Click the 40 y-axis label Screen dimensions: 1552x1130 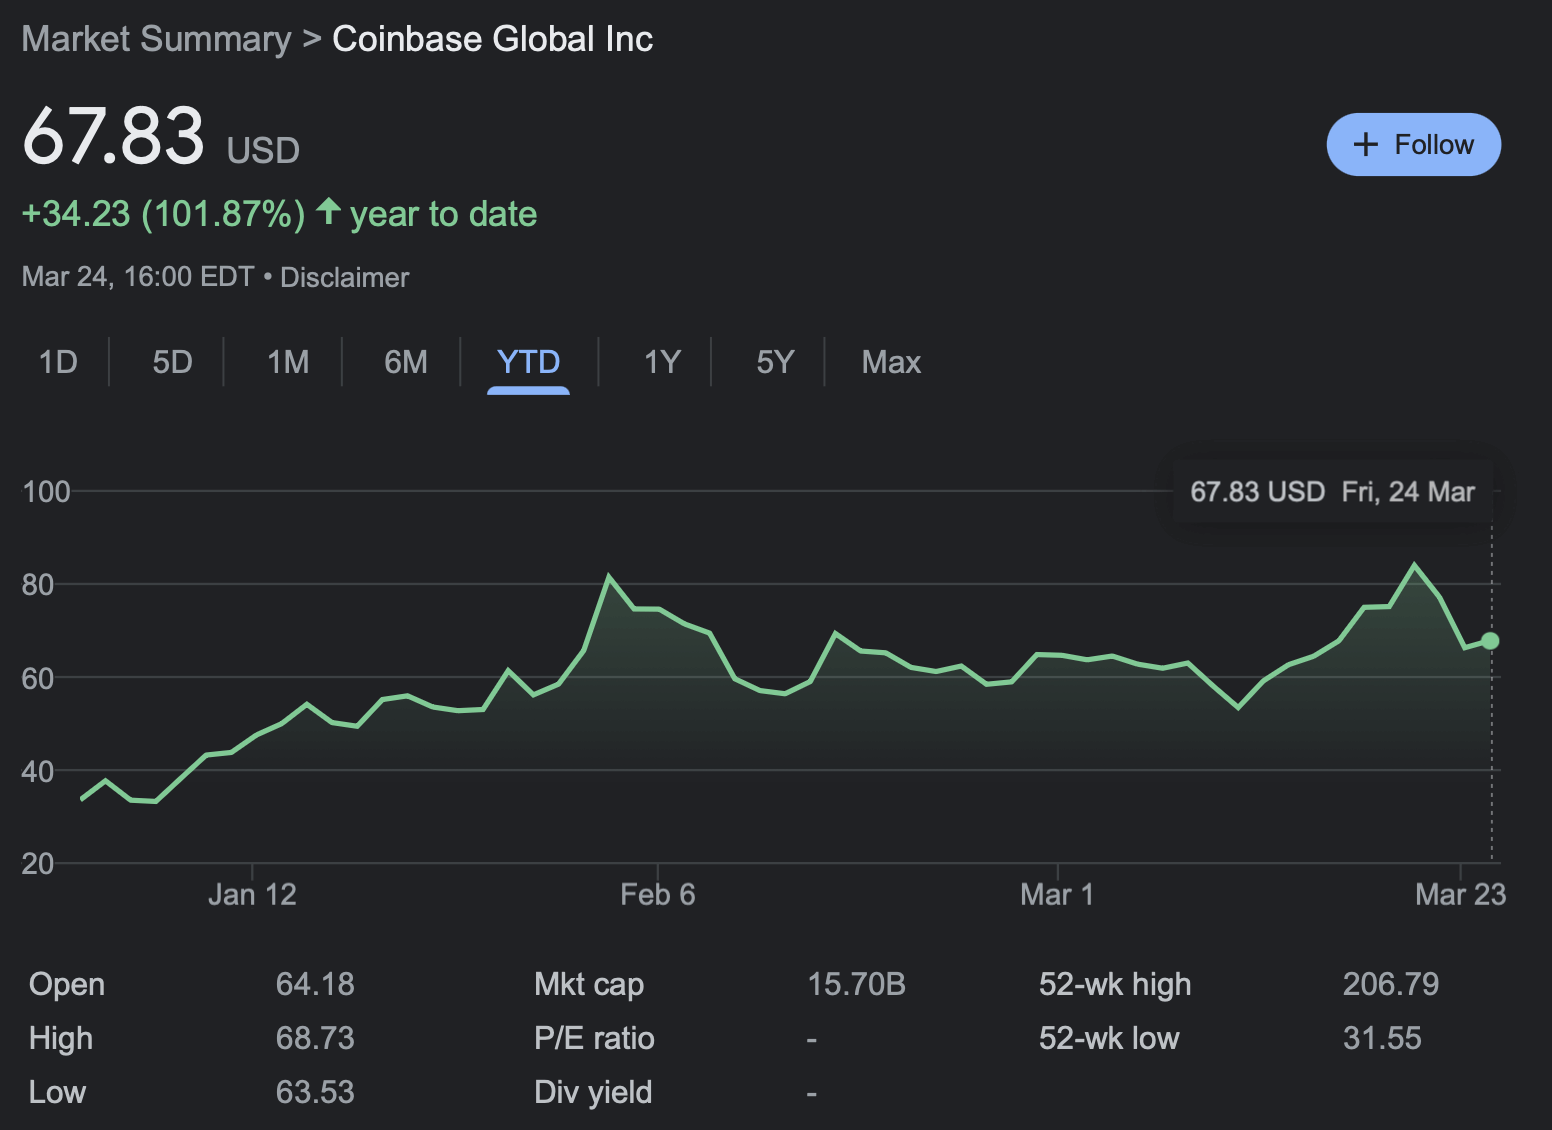coord(38,771)
